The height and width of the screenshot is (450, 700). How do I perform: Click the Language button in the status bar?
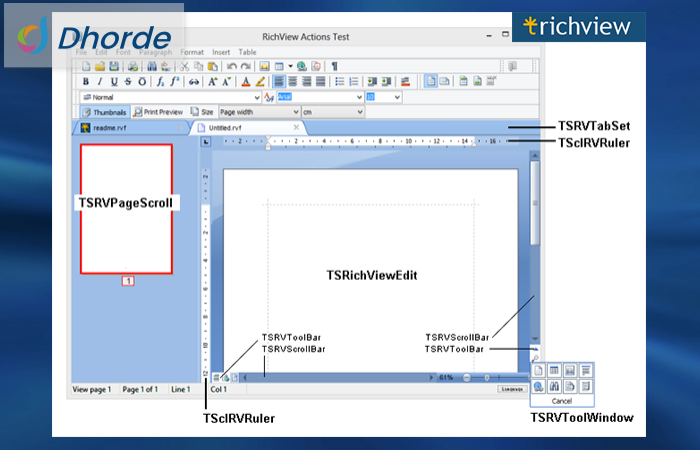coord(512,389)
